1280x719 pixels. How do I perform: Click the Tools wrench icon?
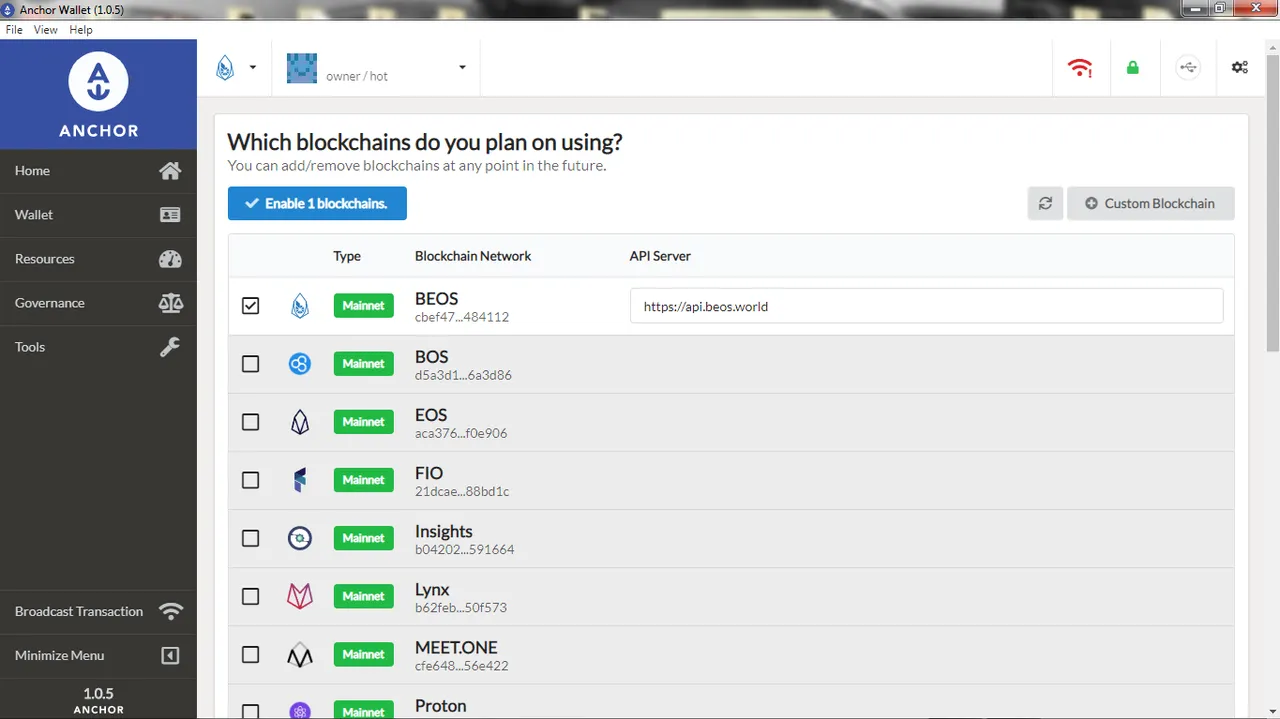pos(170,347)
